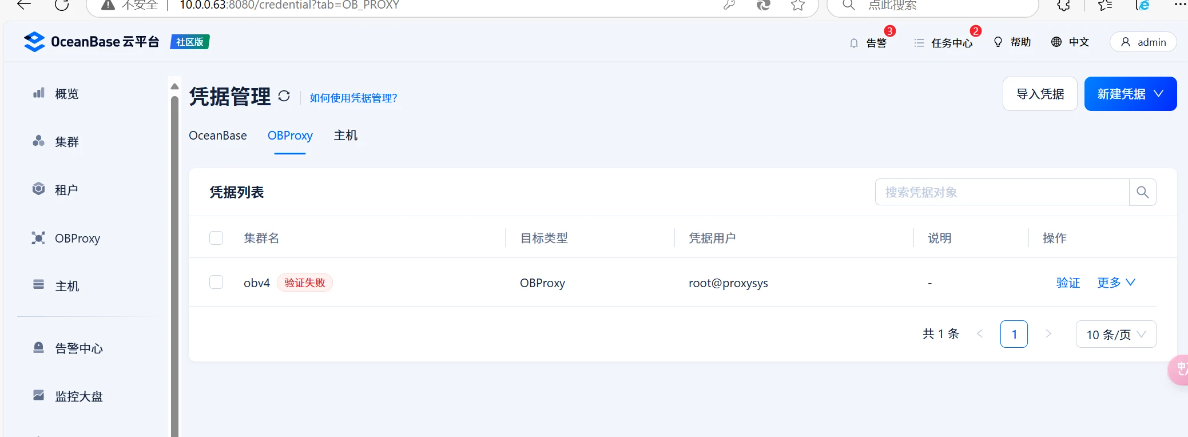Open the 如何使用凭据管理? help link
The height and width of the screenshot is (437, 1188).
pyautogui.click(x=353, y=98)
